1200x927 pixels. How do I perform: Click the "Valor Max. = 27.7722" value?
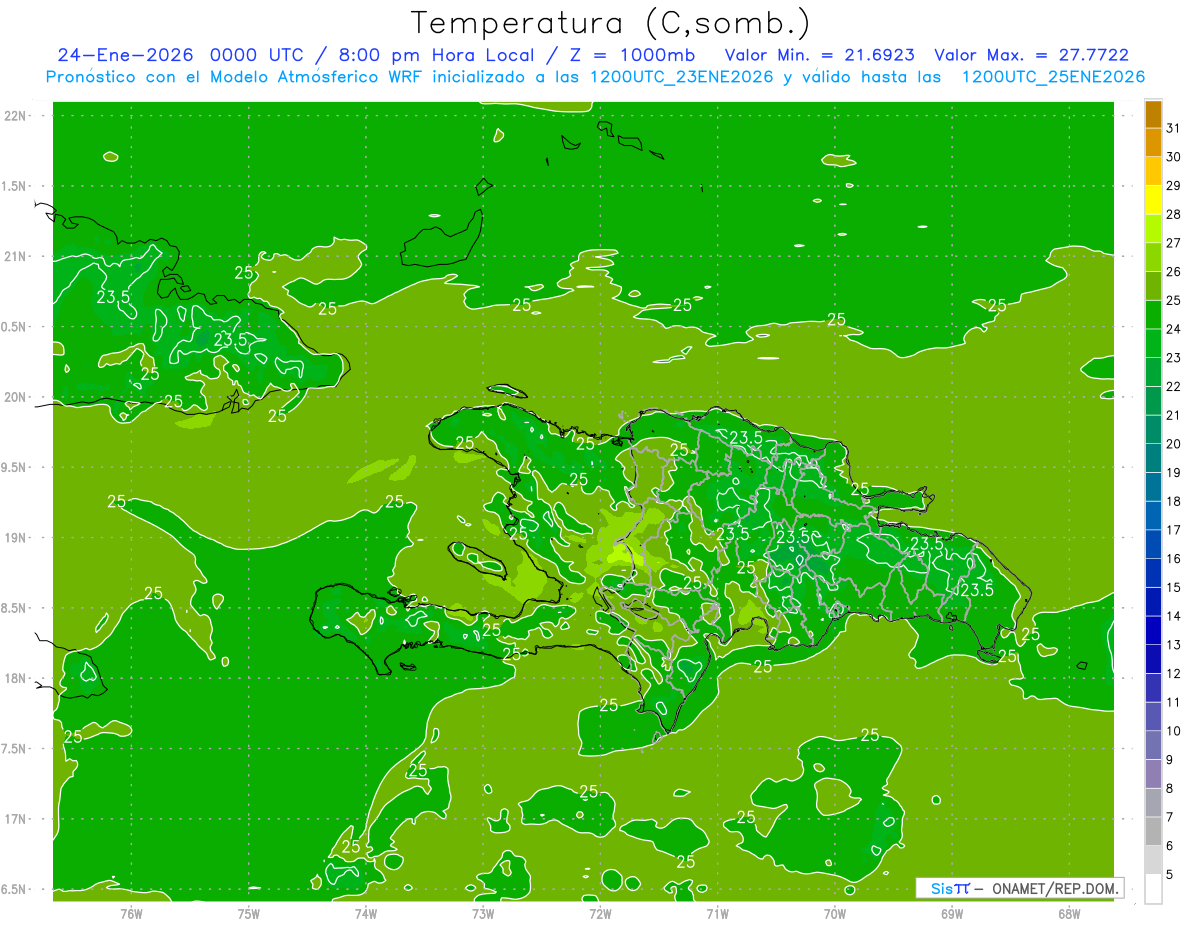point(1031,55)
